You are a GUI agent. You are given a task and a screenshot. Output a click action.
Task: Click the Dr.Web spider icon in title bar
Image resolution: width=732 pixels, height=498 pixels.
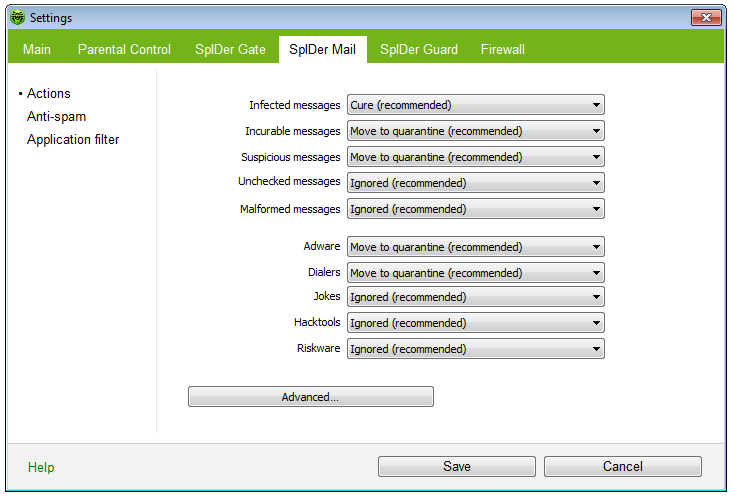pyautogui.click(x=16, y=18)
